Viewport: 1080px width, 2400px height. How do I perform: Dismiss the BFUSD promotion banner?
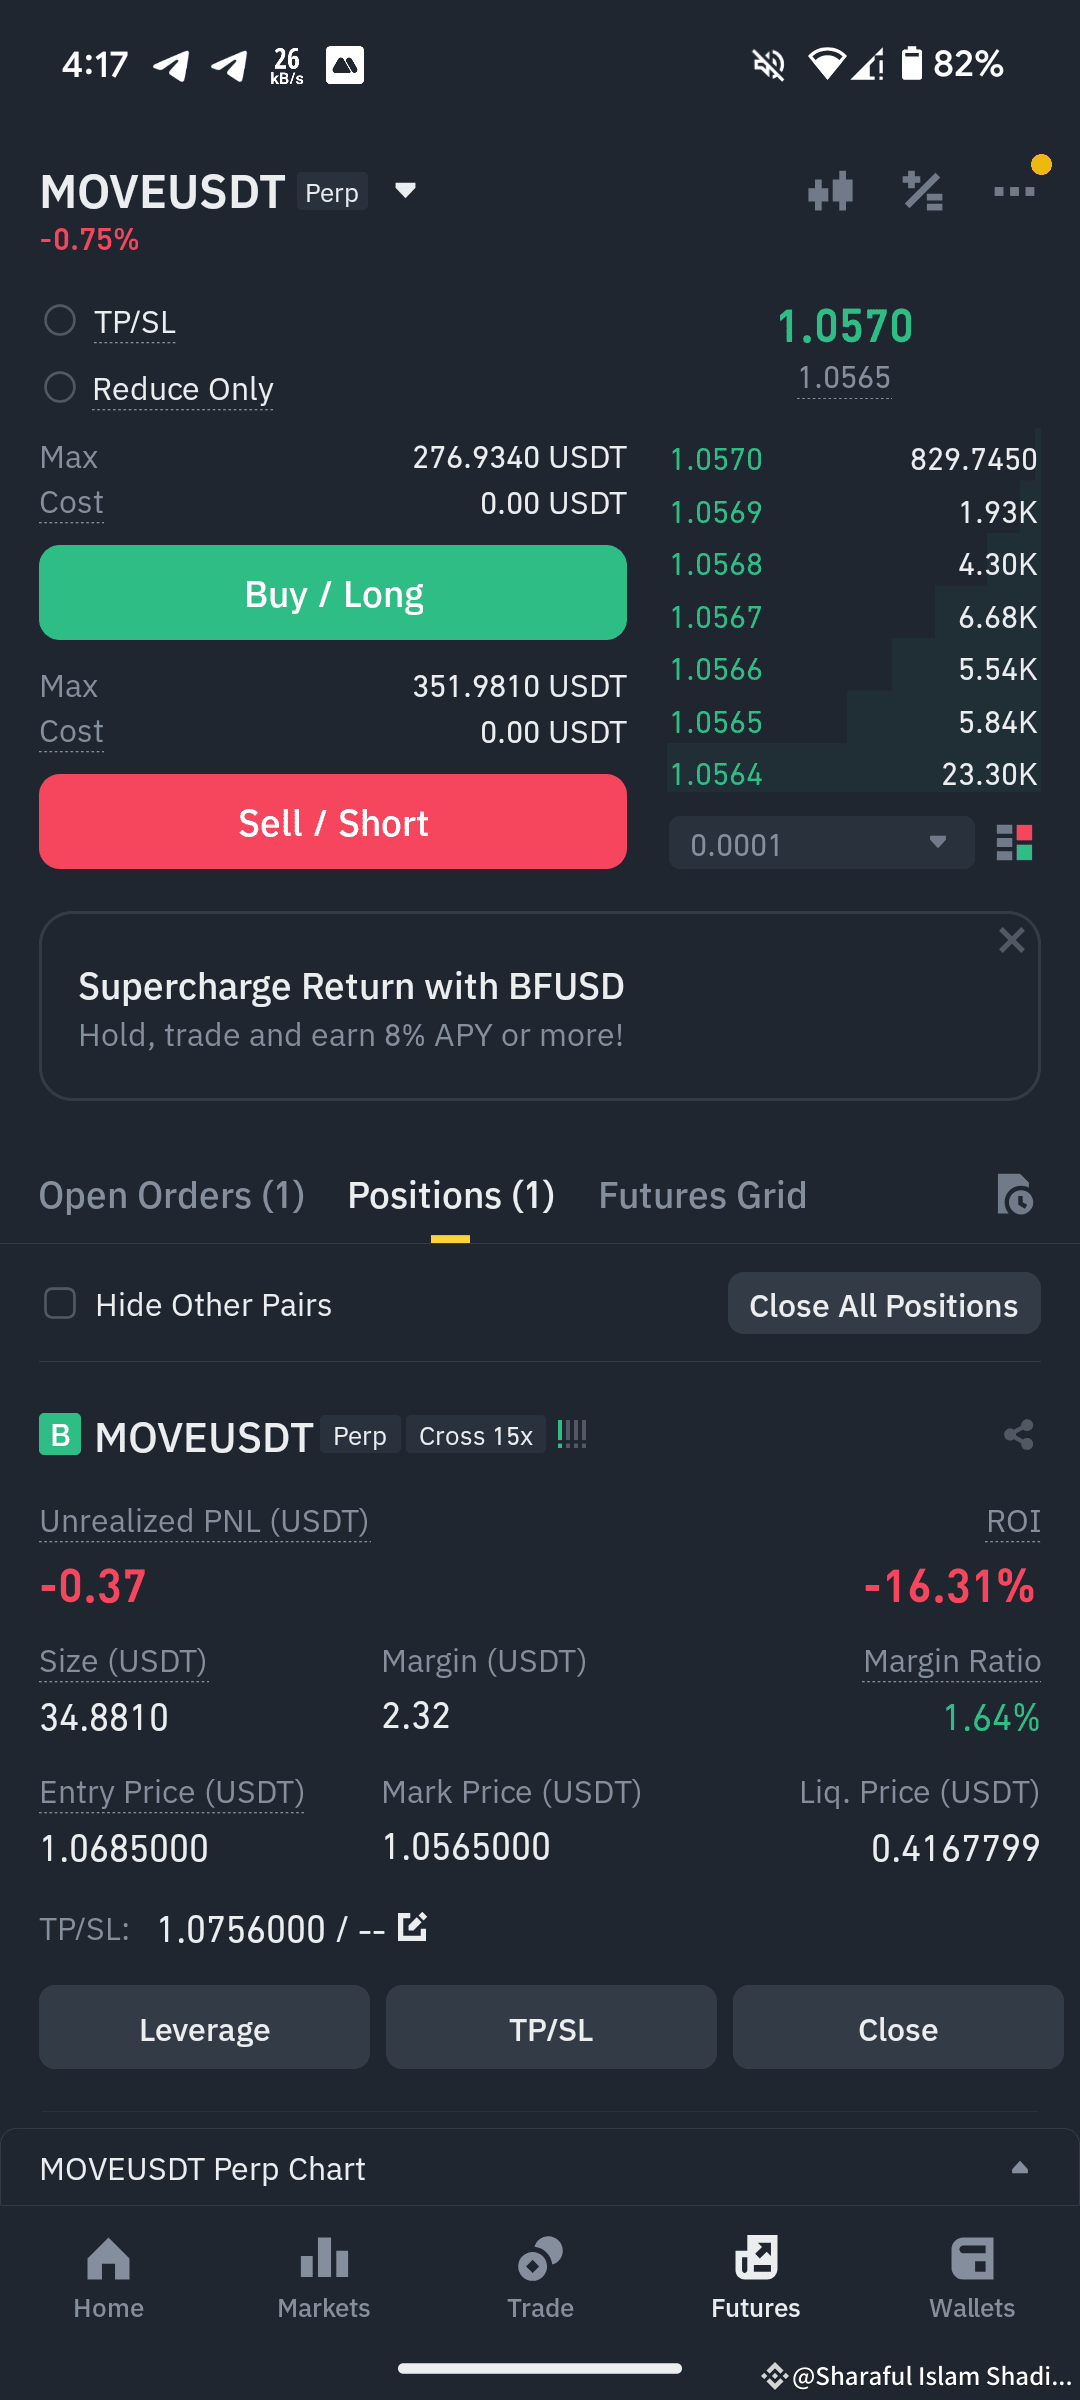coord(1011,940)
